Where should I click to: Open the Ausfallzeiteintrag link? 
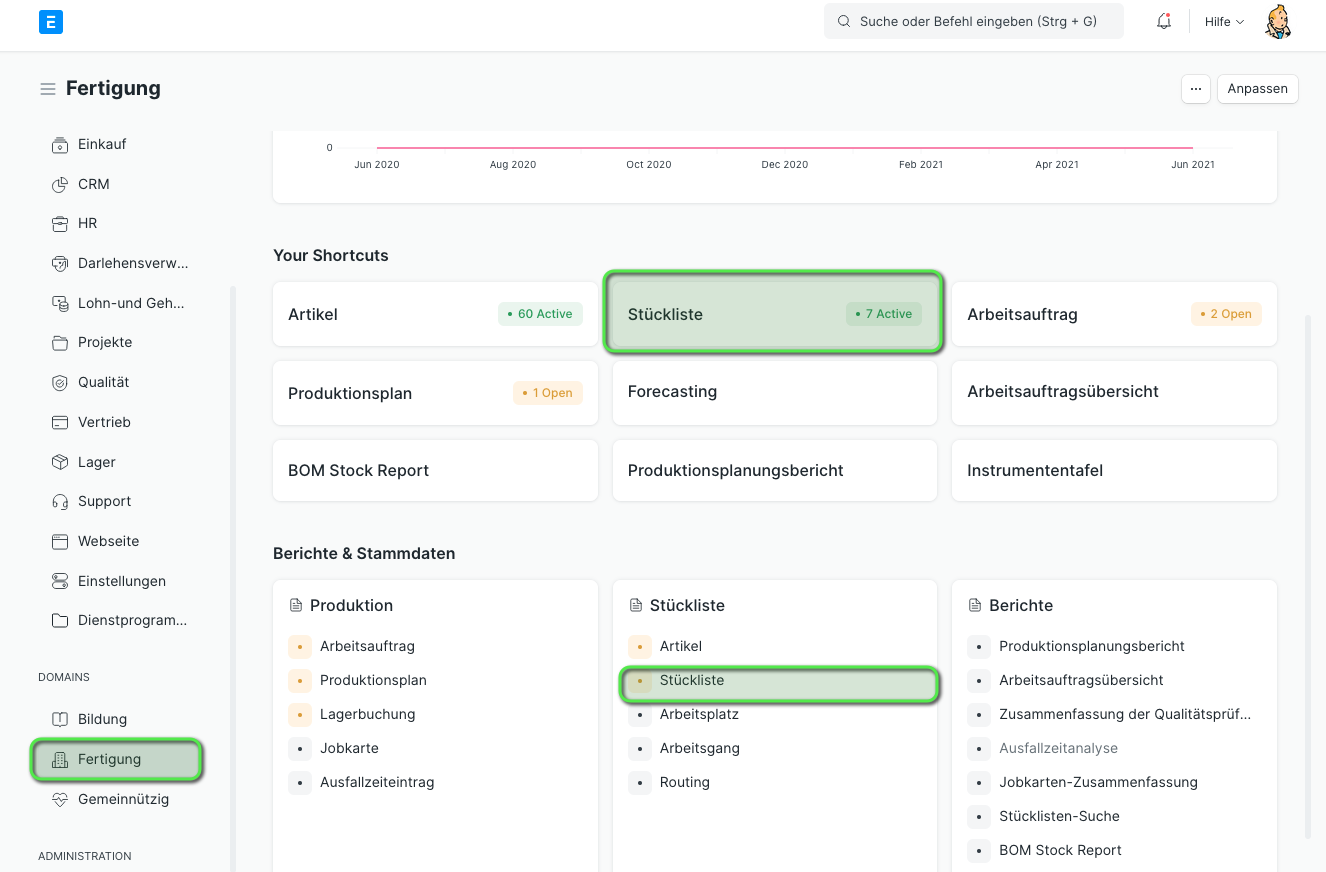click(377, 782)
